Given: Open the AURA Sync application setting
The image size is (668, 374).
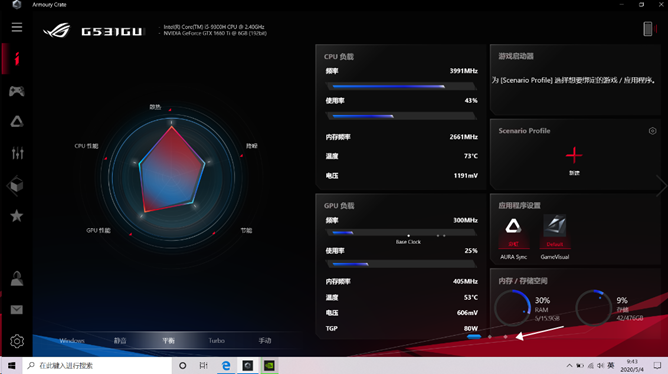Looking at the screenshot, I should tap(513, 237).
